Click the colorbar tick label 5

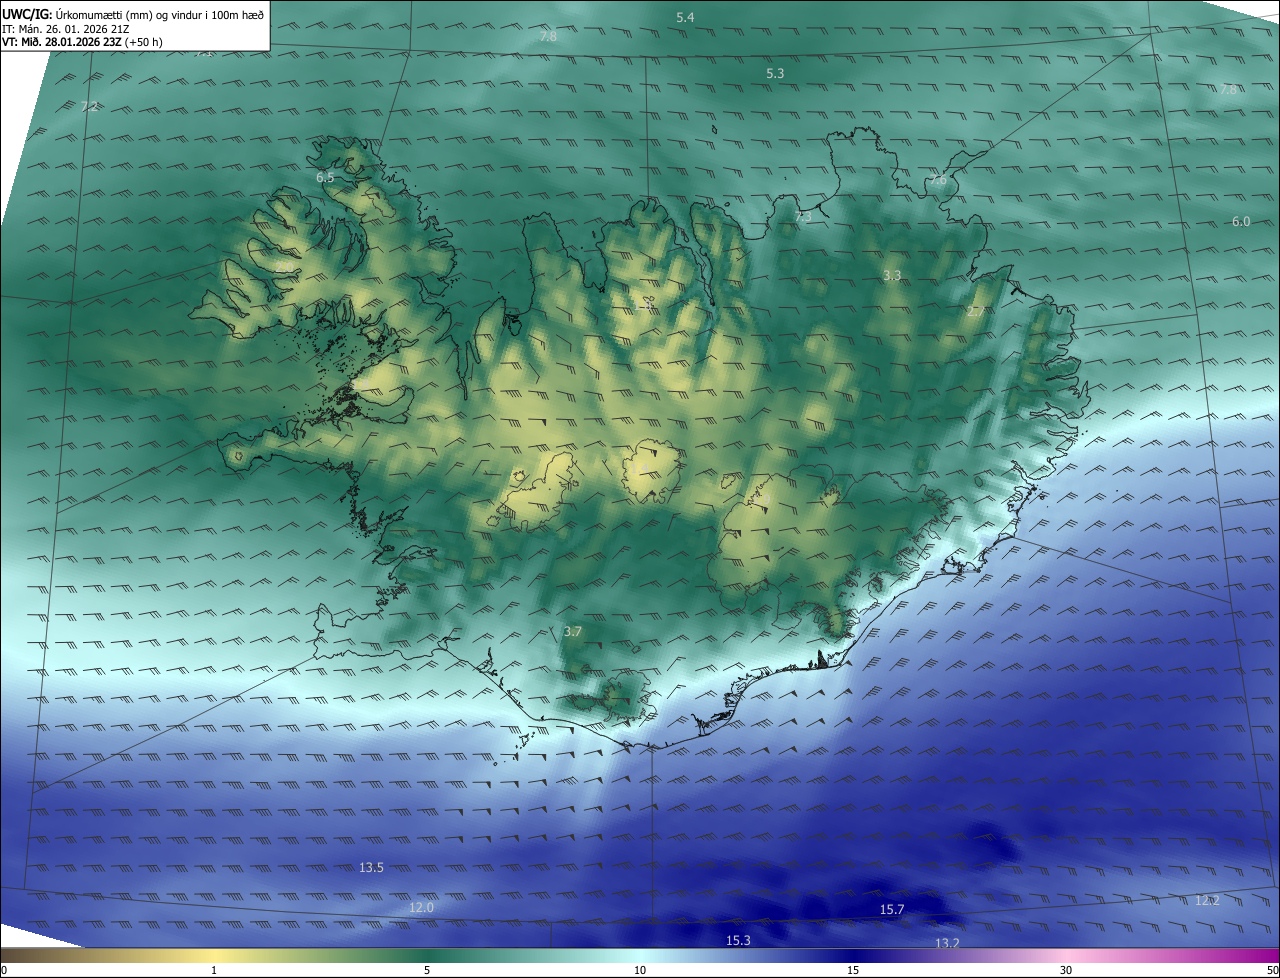click(x=427, y=970)
